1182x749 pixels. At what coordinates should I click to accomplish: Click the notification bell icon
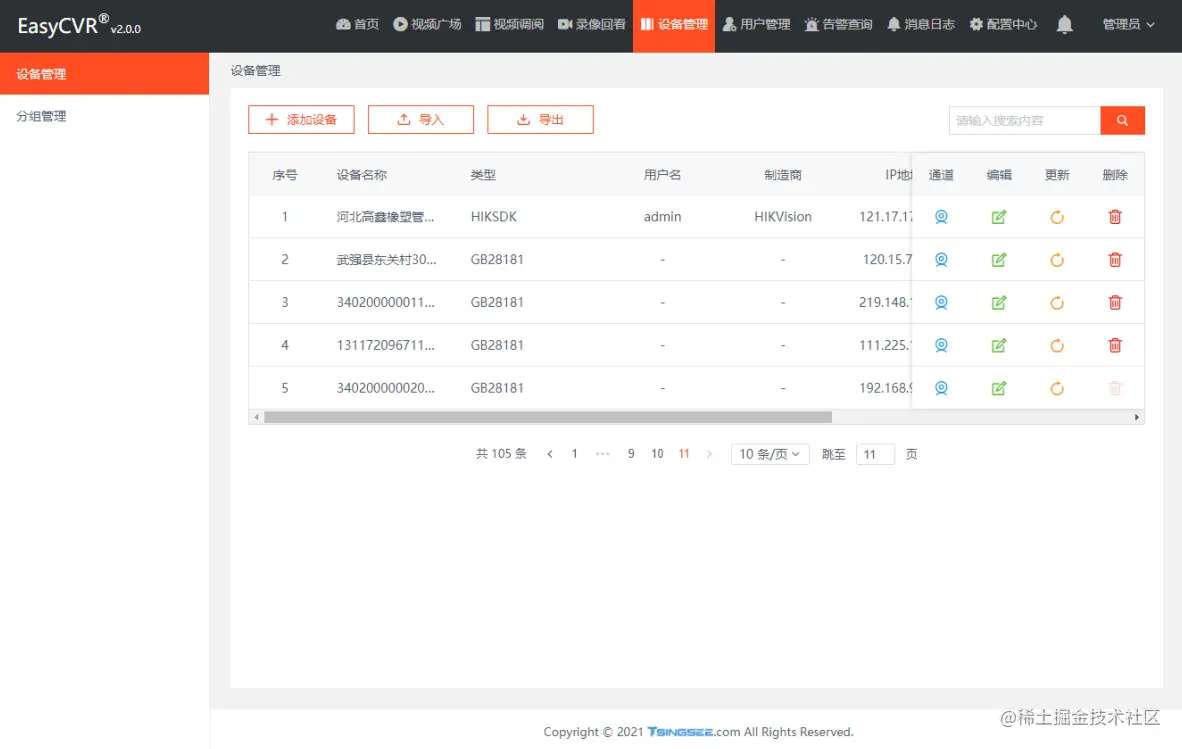pyautogui.click(x=1064, y=25)
